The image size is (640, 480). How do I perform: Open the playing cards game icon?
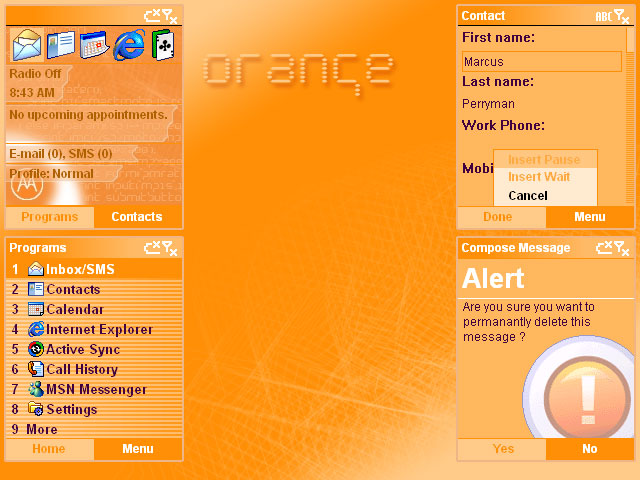click(x=163, y=45)
